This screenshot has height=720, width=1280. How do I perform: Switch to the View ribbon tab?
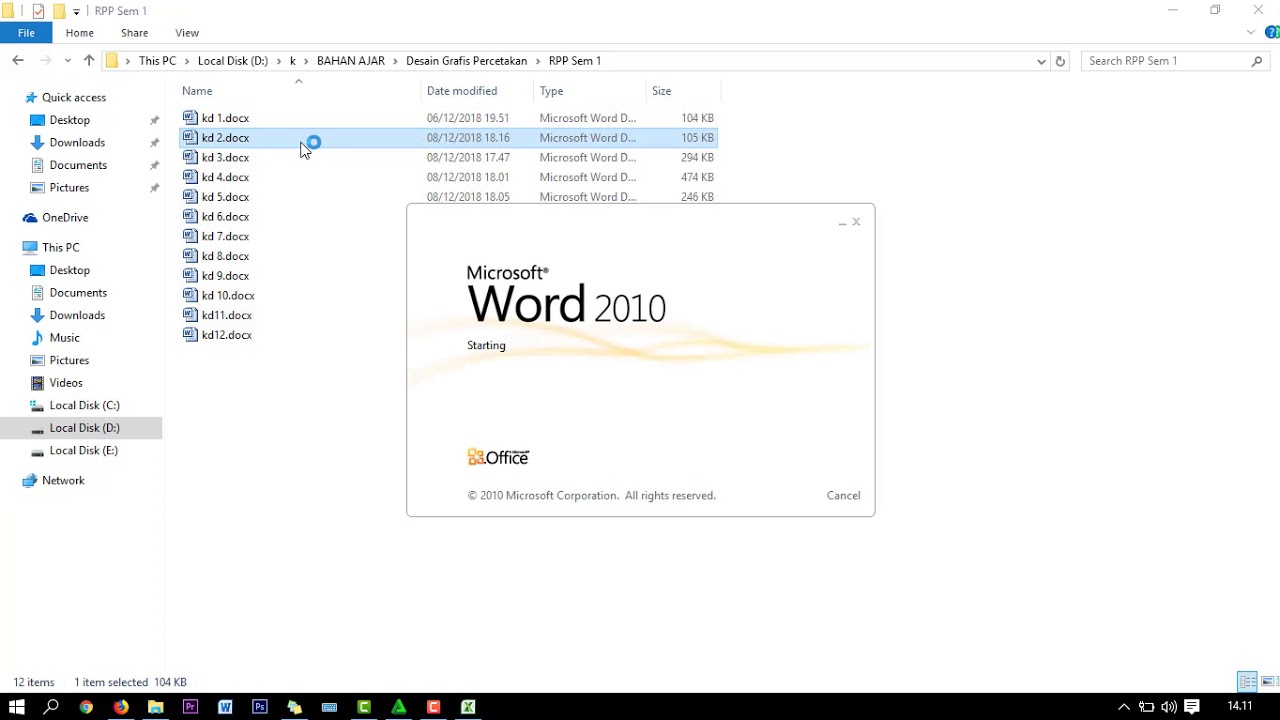[x=187, y=33]
